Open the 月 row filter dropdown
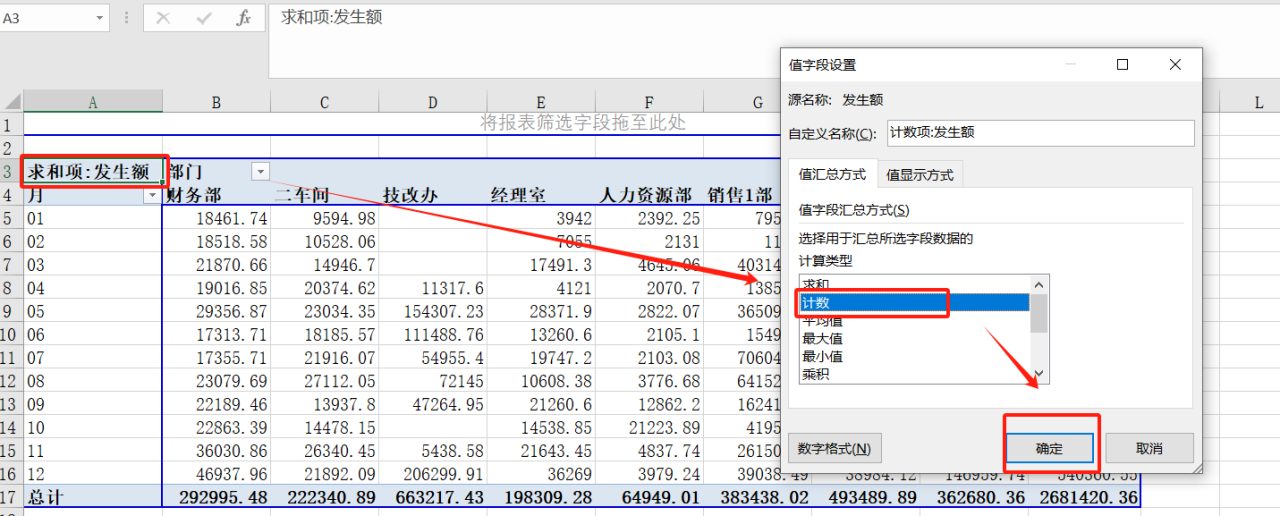The width and height of the screenshot is (1280, 516). pos(152,196)
